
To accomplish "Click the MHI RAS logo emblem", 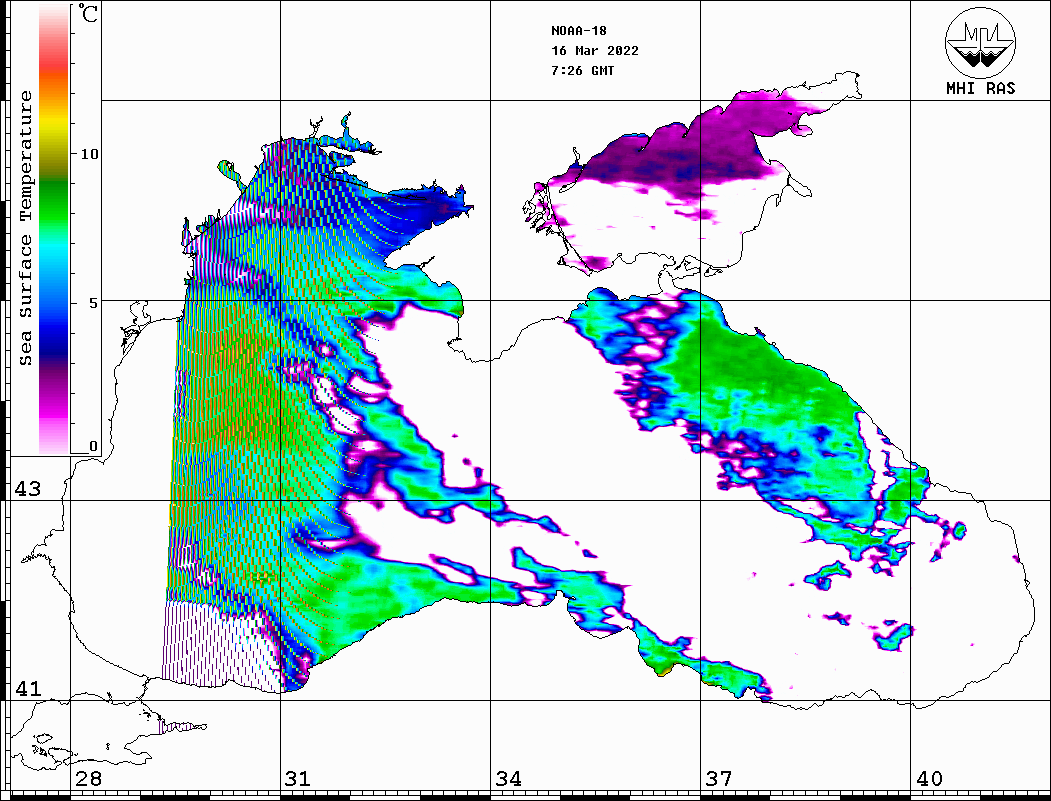I will (980, 42).
